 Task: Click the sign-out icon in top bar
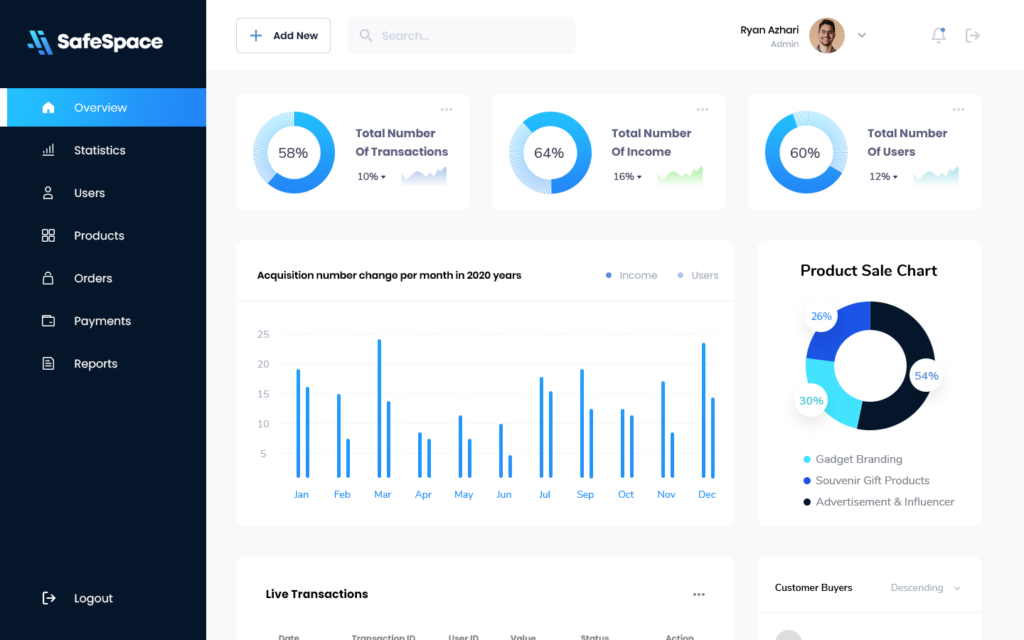coord(972,35)
